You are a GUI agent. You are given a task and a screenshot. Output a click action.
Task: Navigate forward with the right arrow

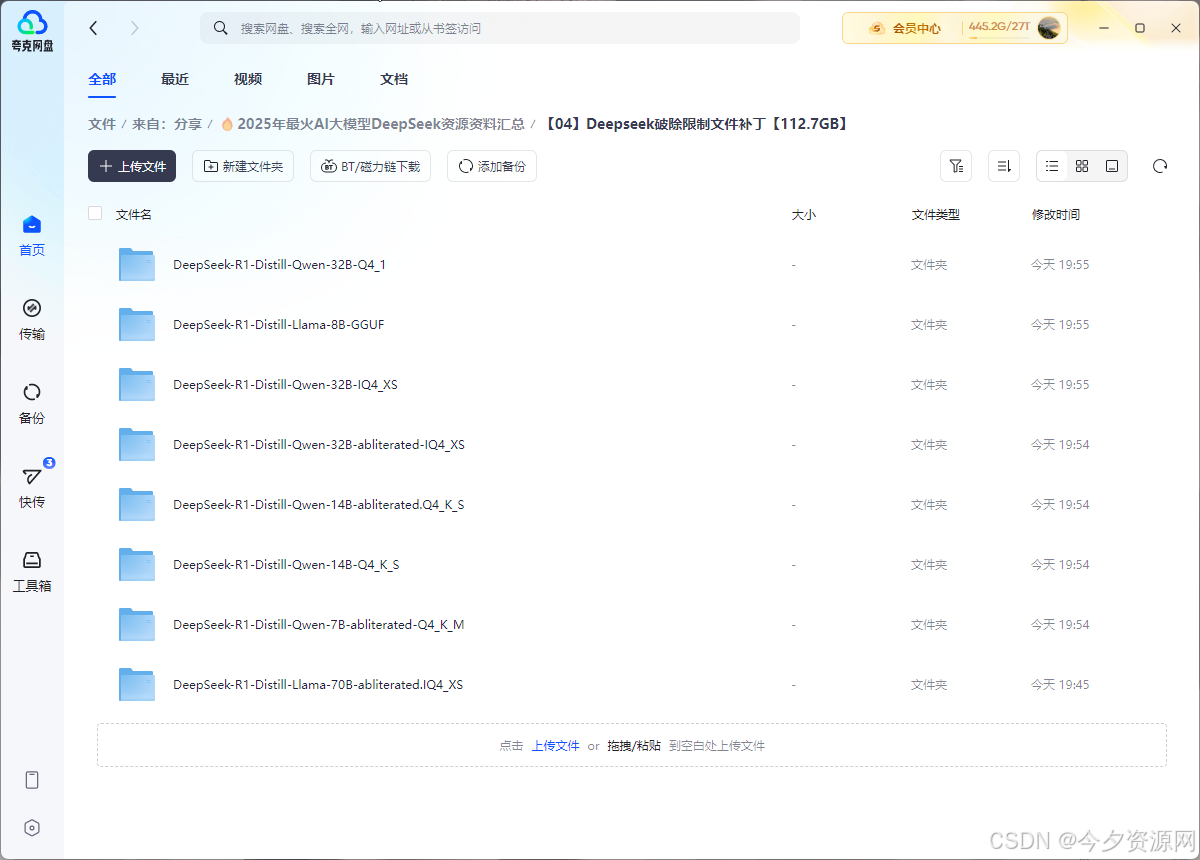(135, 28)
